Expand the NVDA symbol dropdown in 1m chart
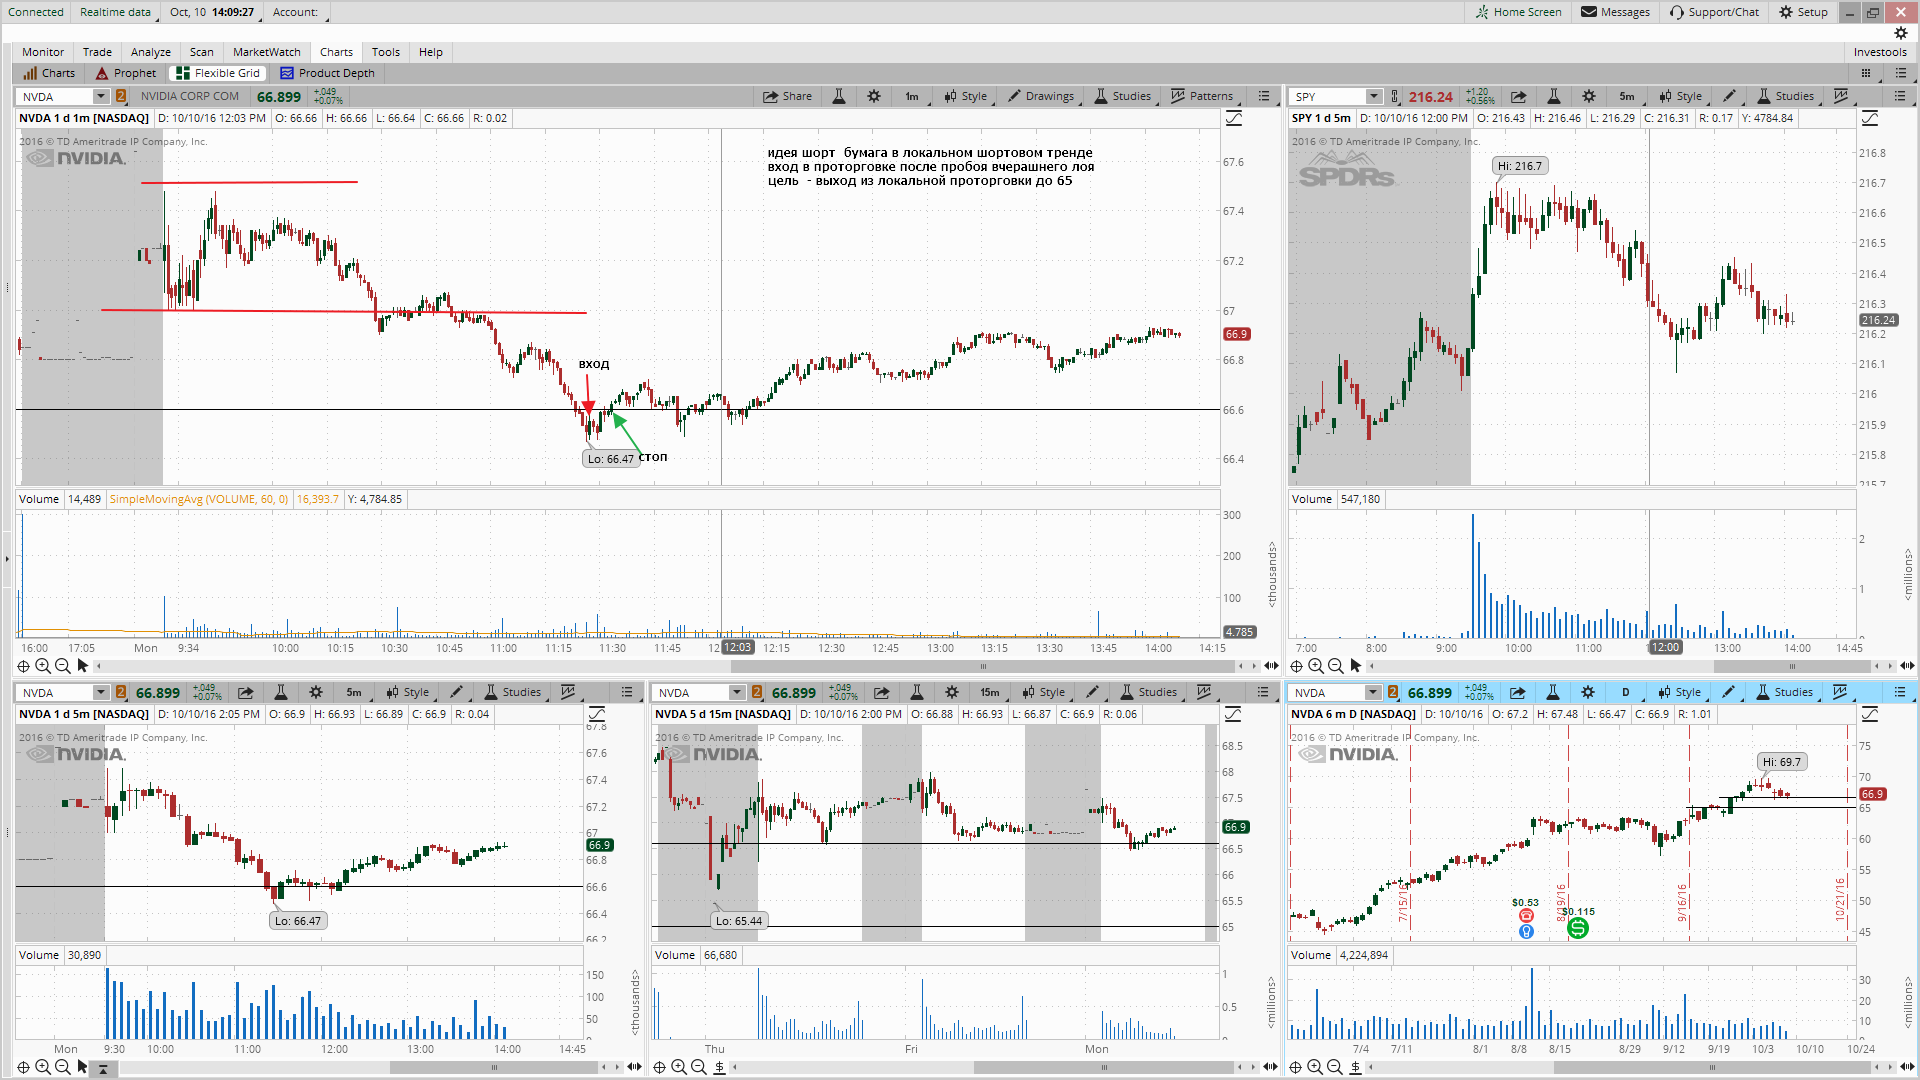 coord(101,97)
